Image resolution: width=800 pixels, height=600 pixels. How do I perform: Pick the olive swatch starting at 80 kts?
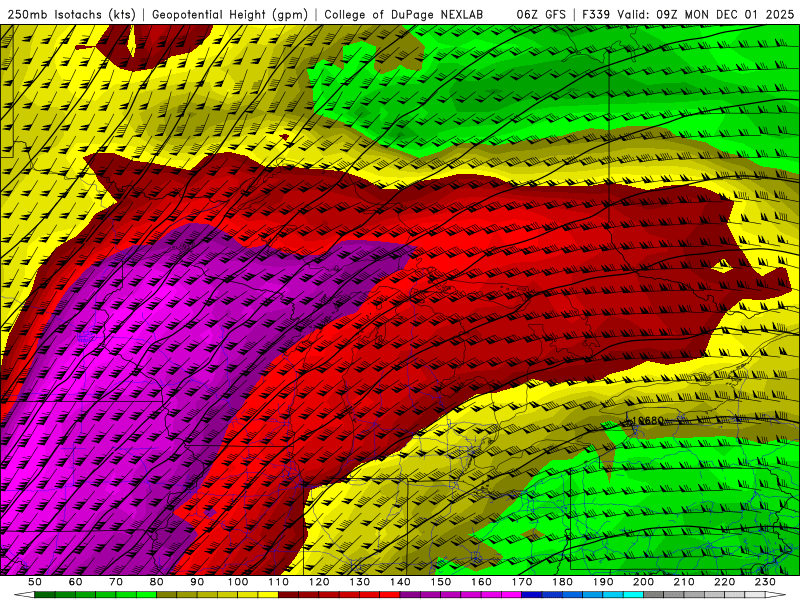pos(167,595)
